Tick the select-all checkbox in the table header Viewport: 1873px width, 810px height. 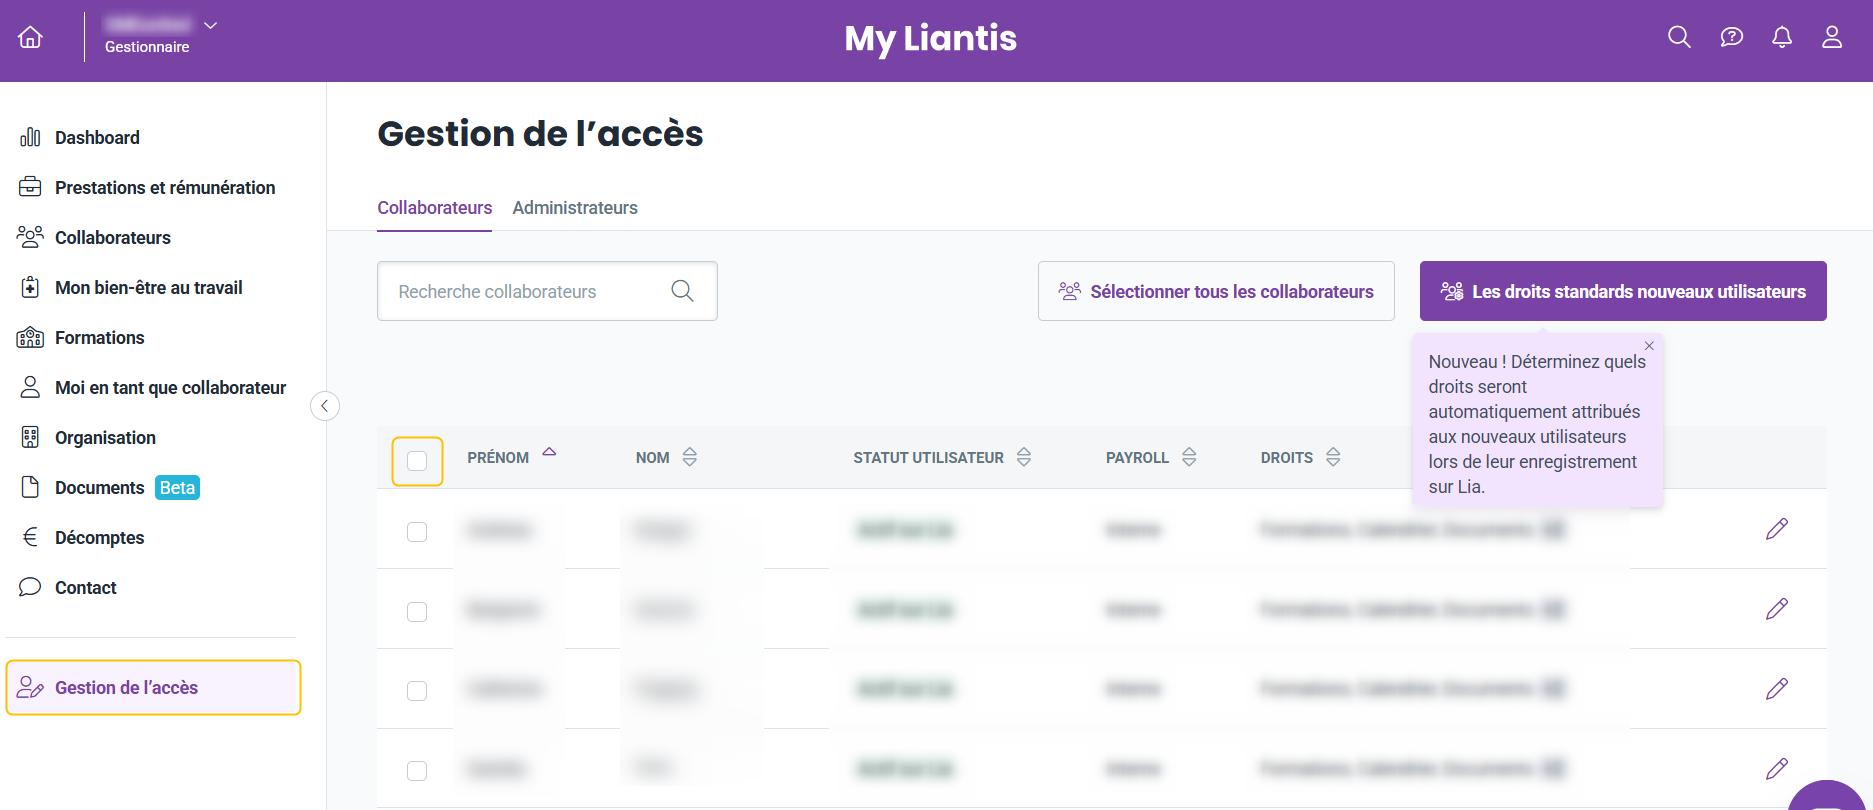click(417, 461)
